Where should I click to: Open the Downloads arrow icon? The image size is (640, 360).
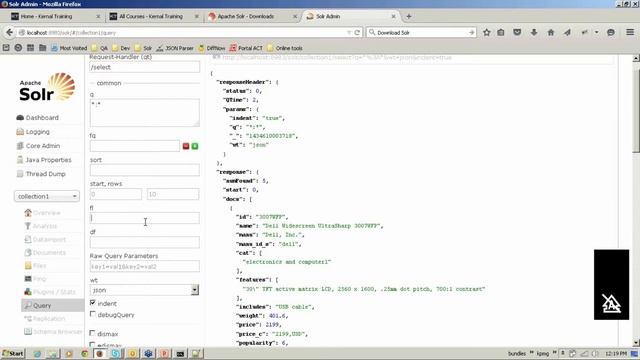[534, 32]
